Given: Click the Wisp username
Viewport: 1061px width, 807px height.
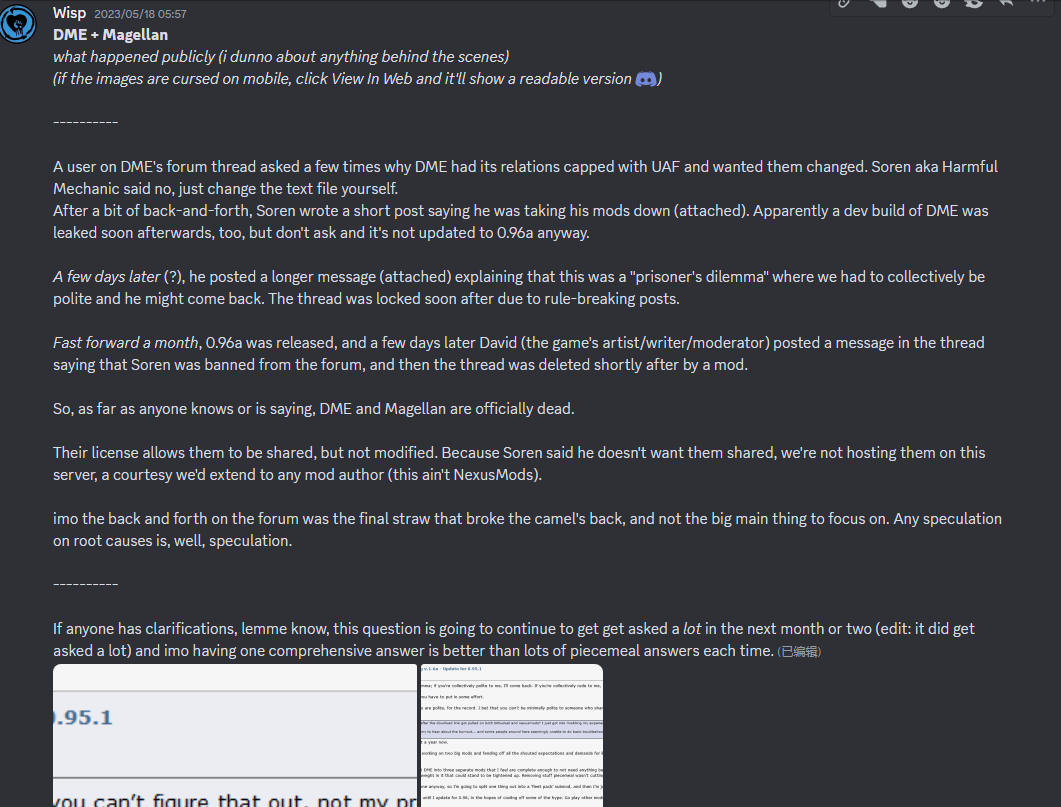Looking at the screenshot, I should point(70,13).
